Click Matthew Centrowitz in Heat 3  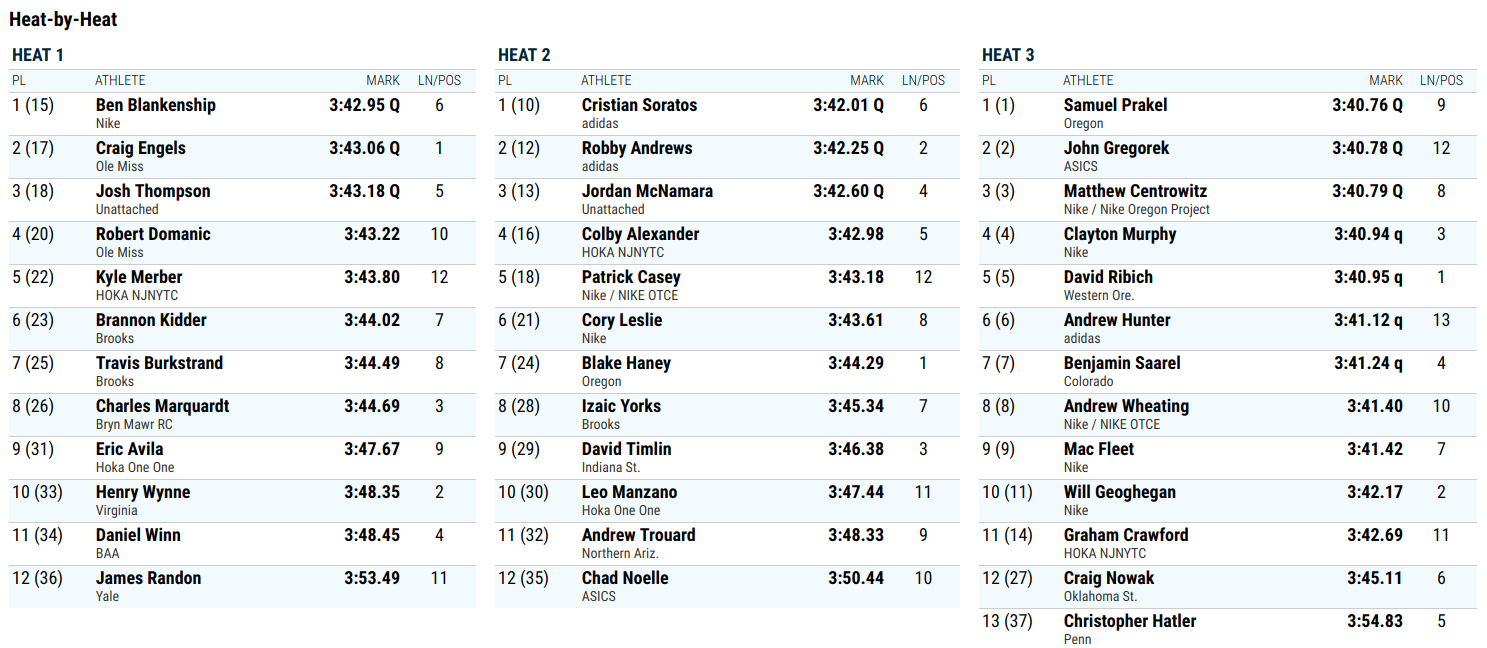pos(1135,191)
